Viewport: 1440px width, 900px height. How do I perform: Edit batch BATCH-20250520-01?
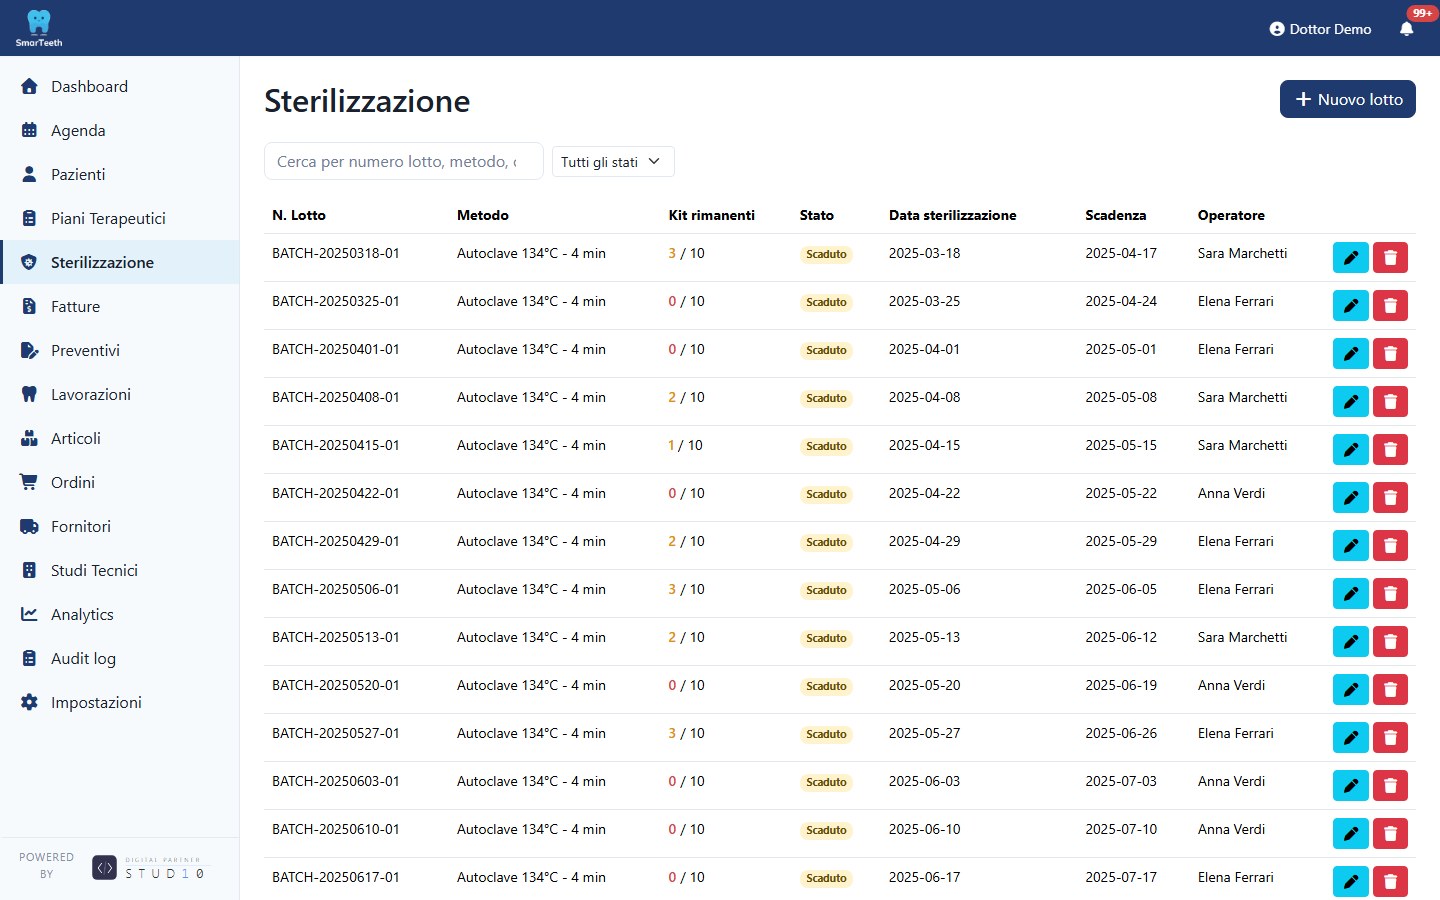[x=1350, y=689]
